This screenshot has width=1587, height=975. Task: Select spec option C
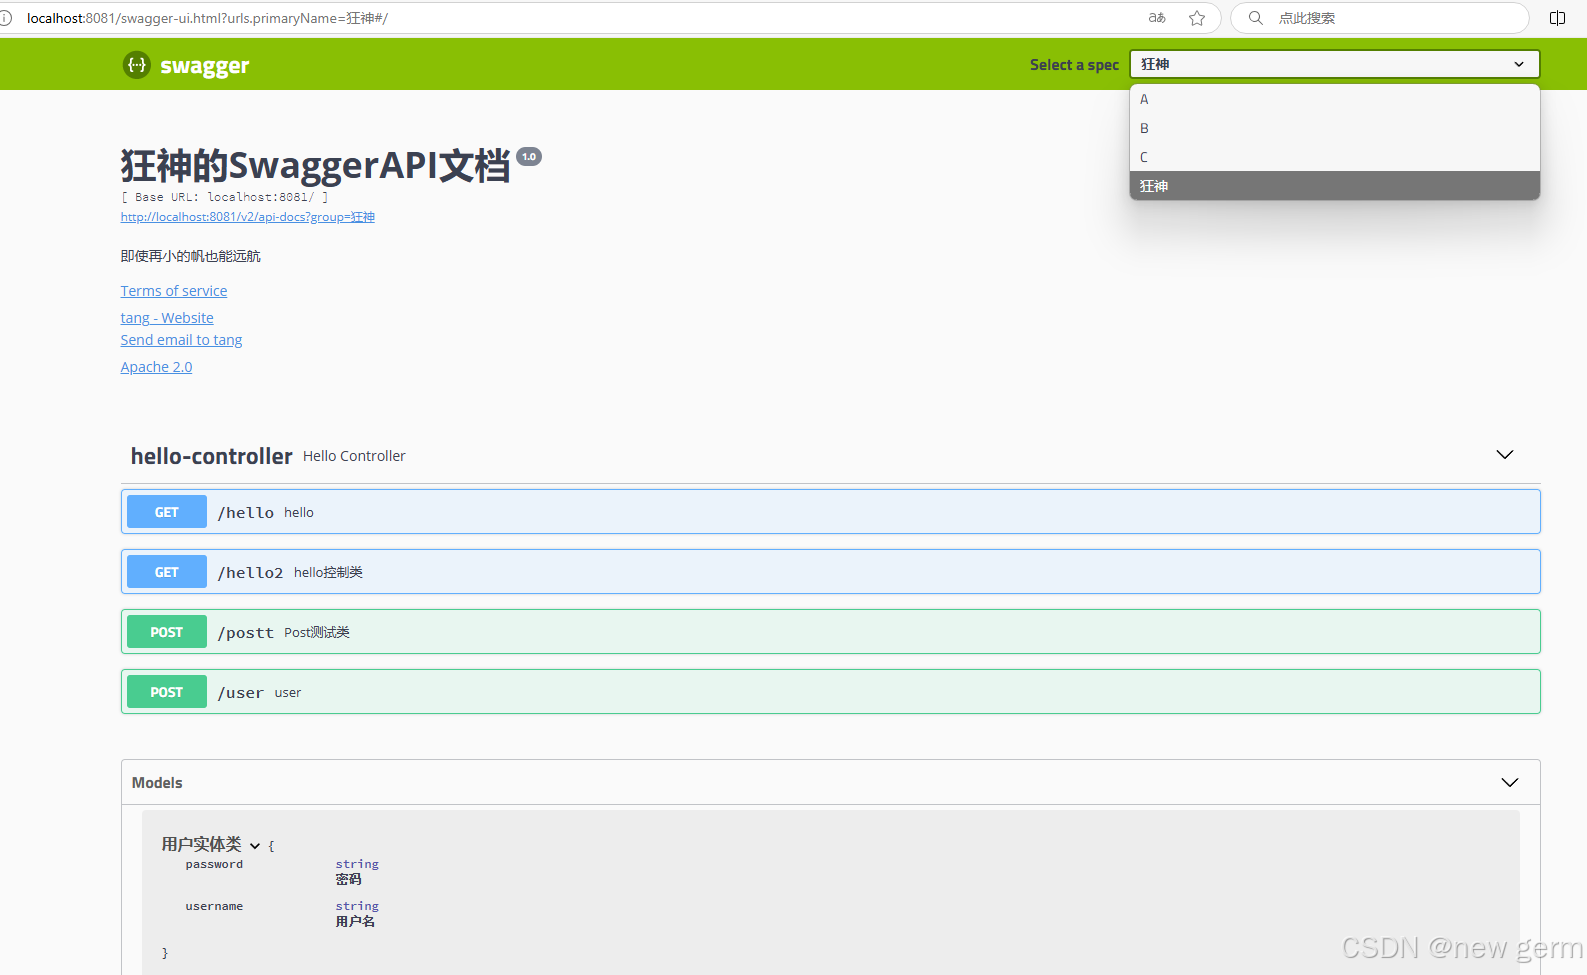point(1335,157)
